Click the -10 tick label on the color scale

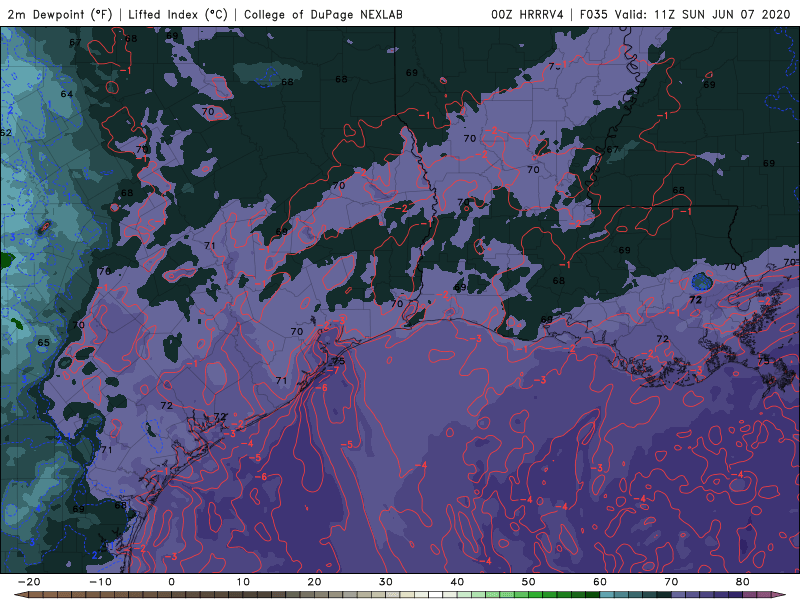coord(100,582)
